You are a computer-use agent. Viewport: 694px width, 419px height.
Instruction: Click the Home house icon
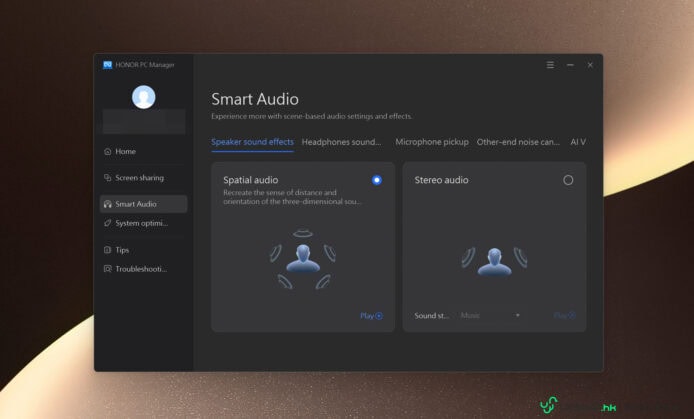(x=108, y=151)
